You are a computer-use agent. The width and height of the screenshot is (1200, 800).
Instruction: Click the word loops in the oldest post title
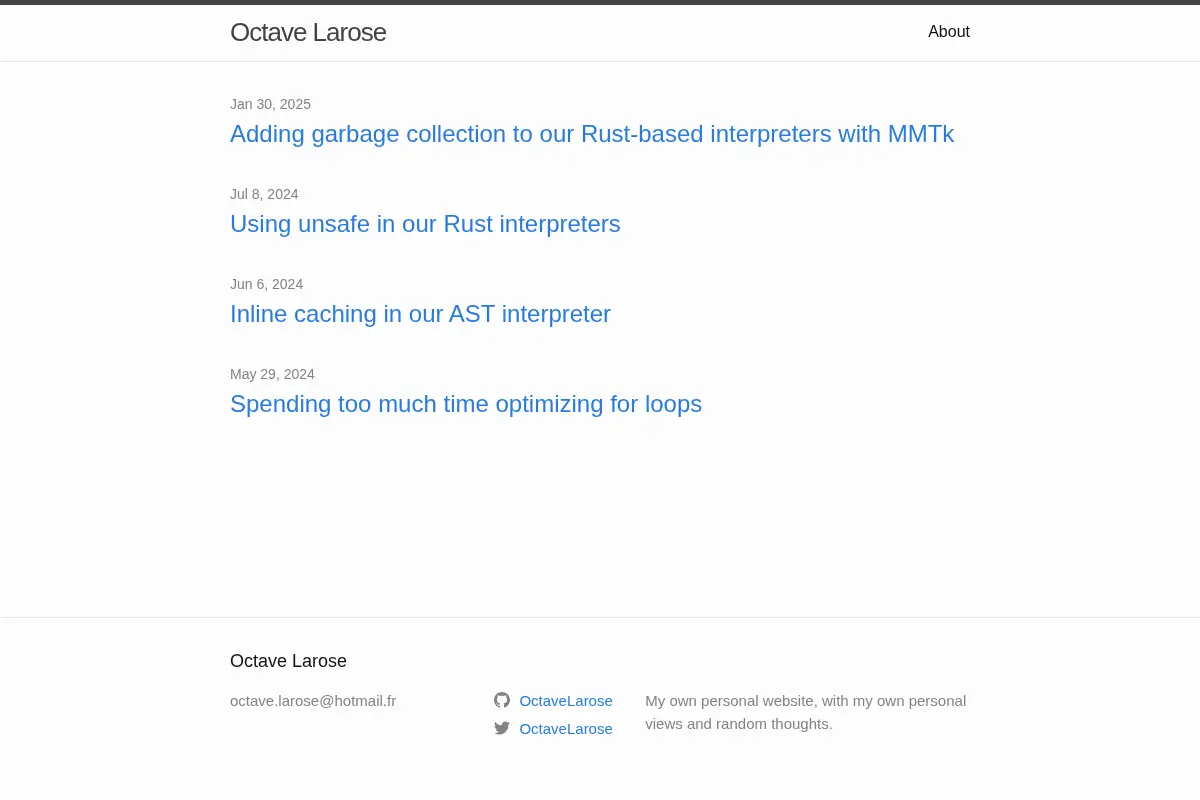pos(673,404)
